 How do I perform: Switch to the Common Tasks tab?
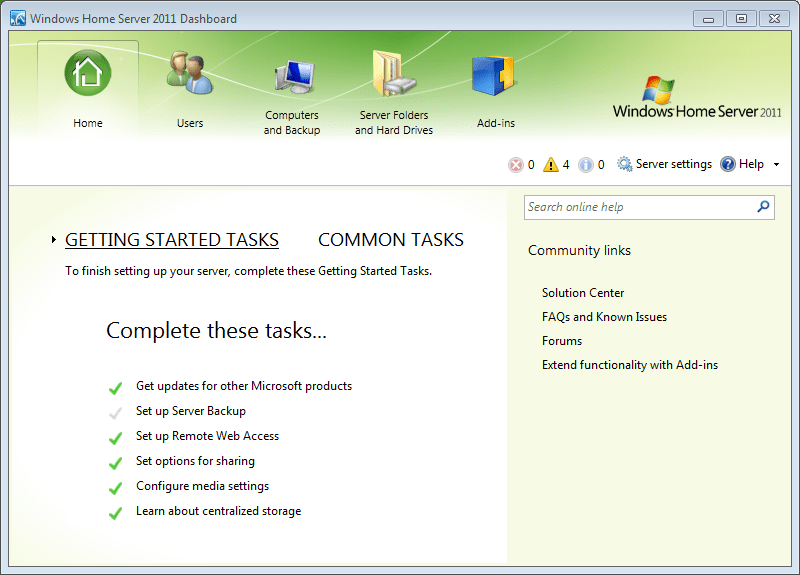[391, 240]
